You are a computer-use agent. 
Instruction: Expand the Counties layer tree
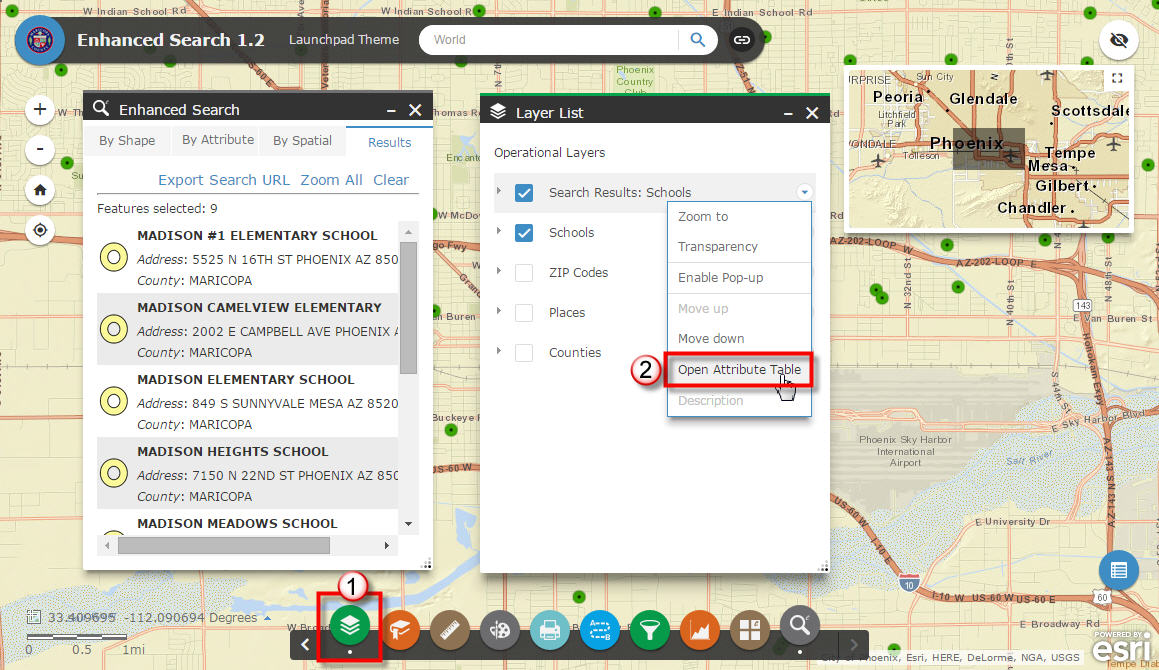(499, 351)
